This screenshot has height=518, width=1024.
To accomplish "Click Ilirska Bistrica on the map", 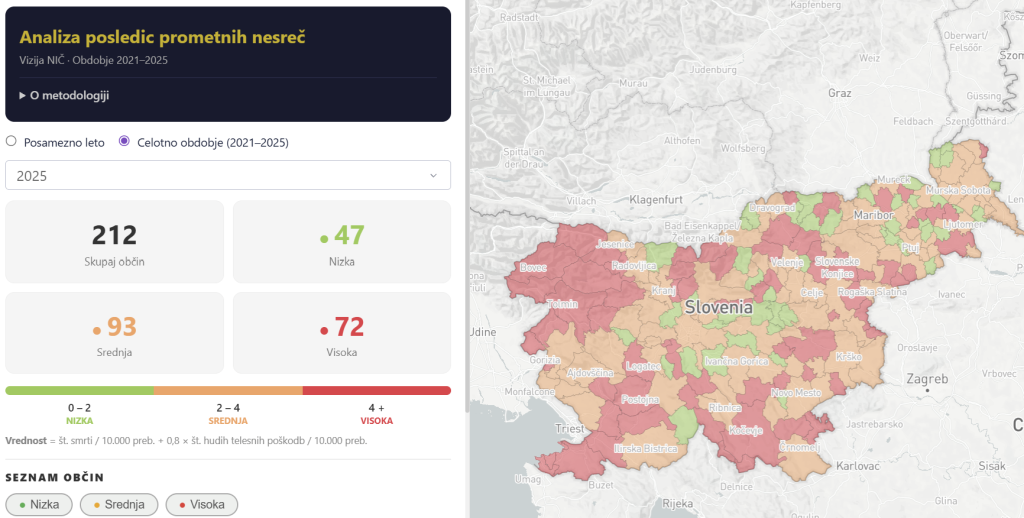I will [645, 449].
